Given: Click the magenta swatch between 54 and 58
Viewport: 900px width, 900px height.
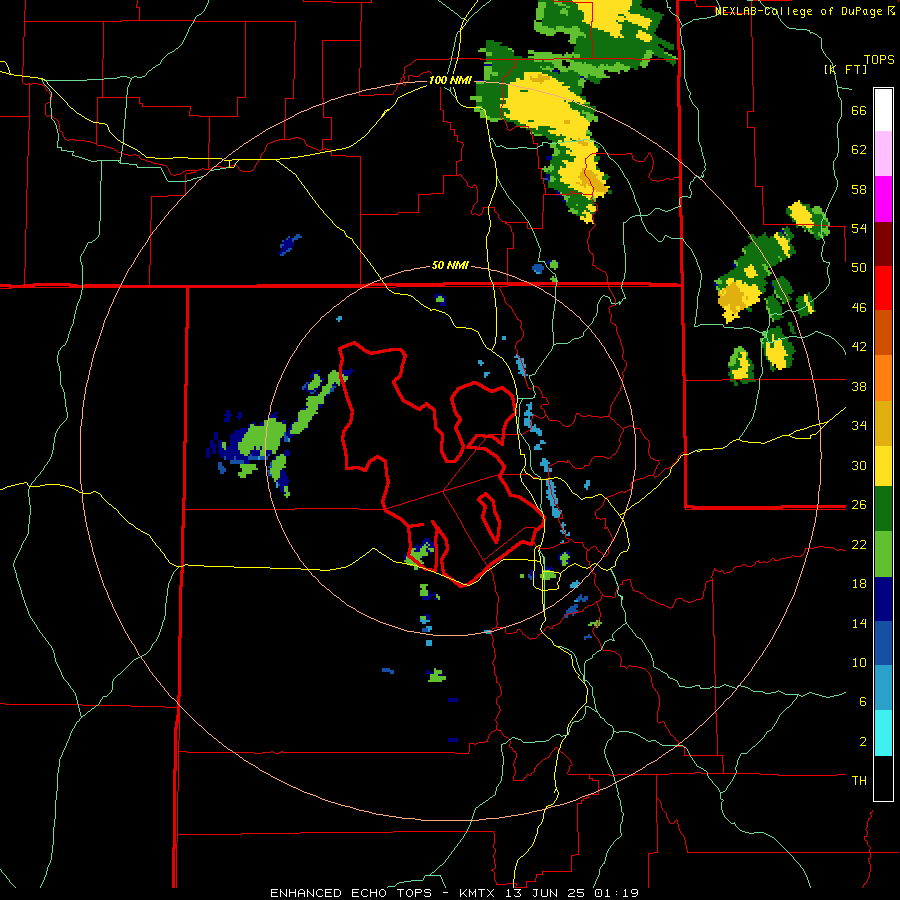Looking at the screenshot, I should (x=883, y=199).
